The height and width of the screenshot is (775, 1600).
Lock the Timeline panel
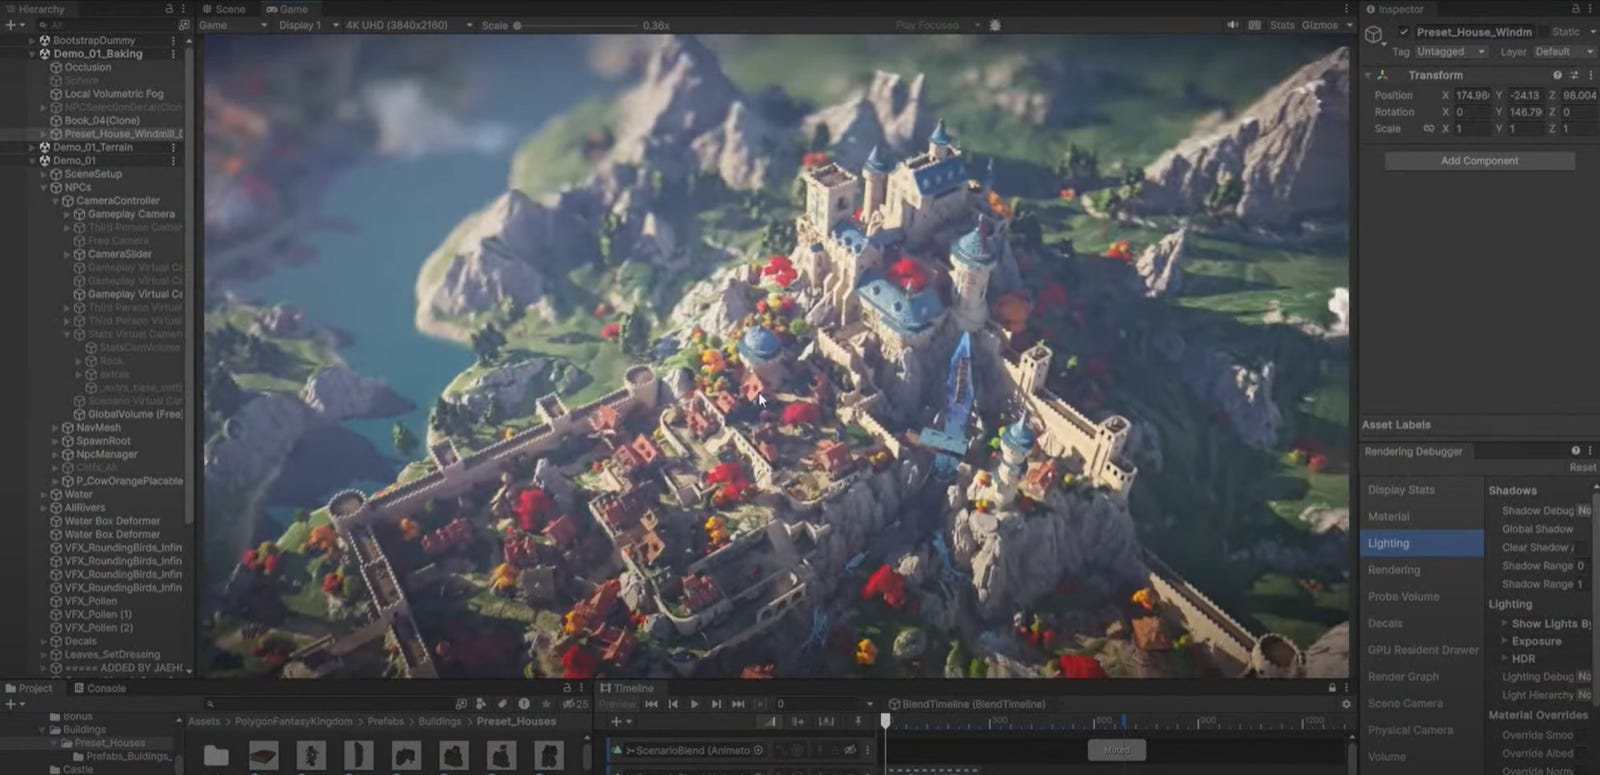pos(1332,688)
